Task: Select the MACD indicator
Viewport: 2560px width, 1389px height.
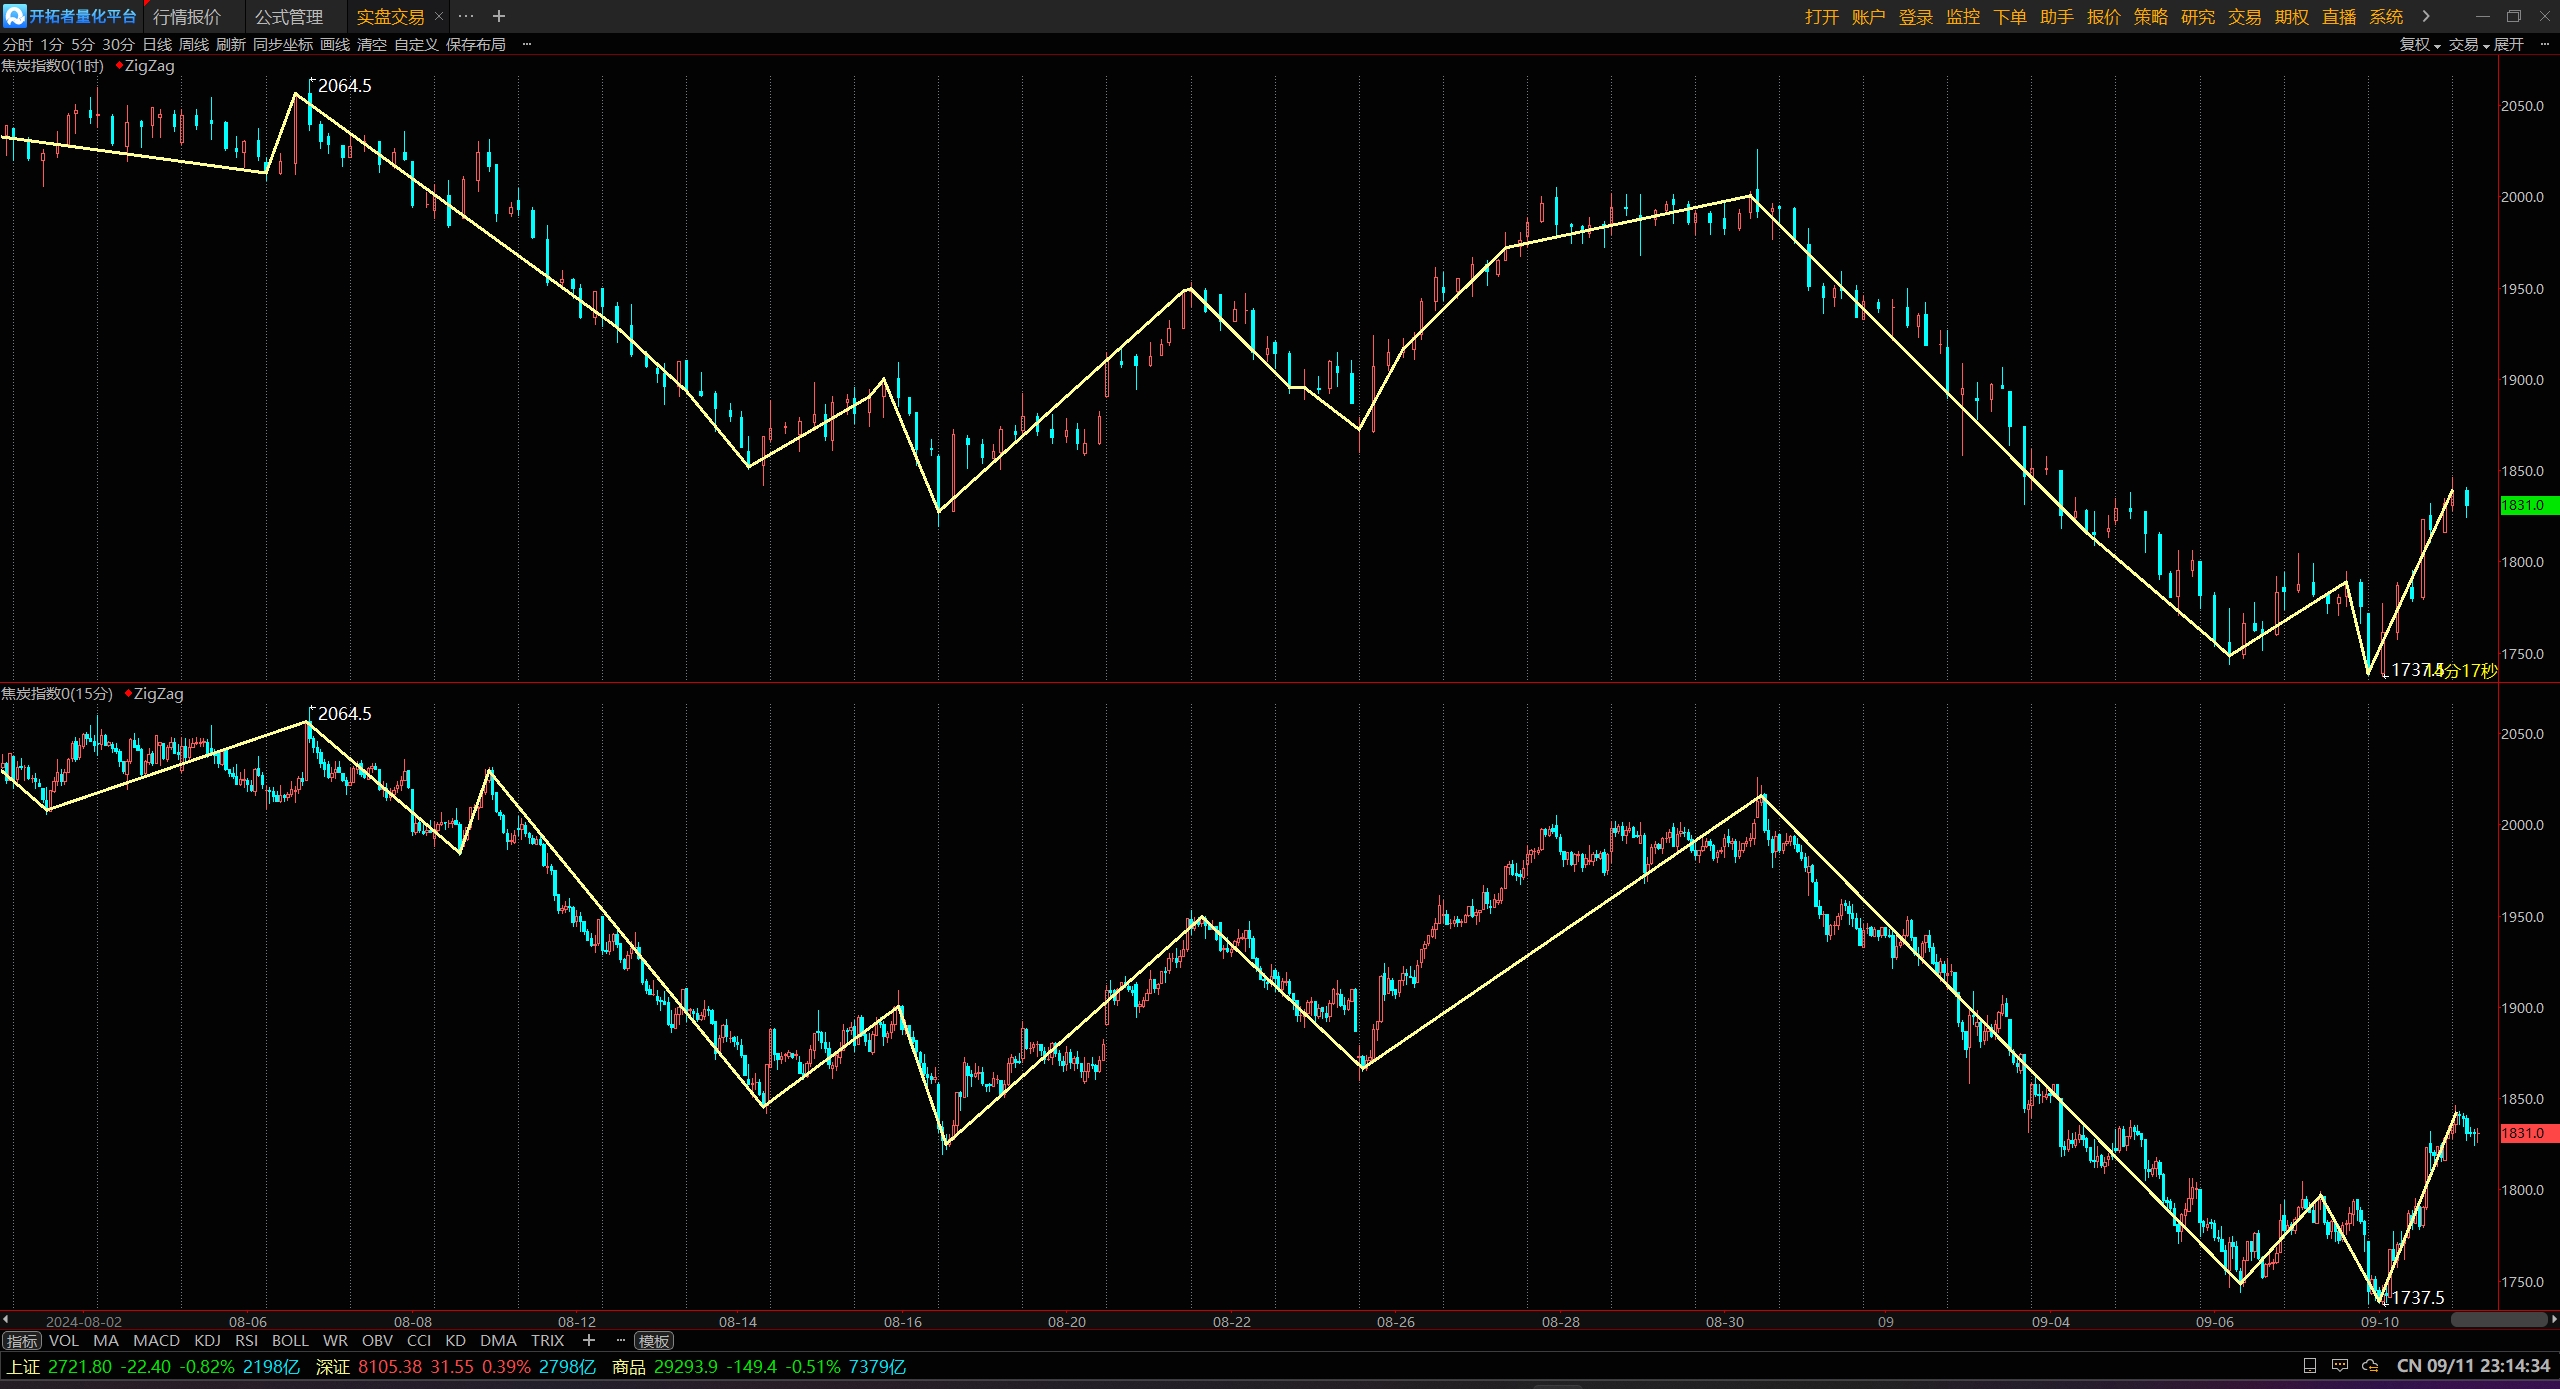Action: pos(157,1340)
